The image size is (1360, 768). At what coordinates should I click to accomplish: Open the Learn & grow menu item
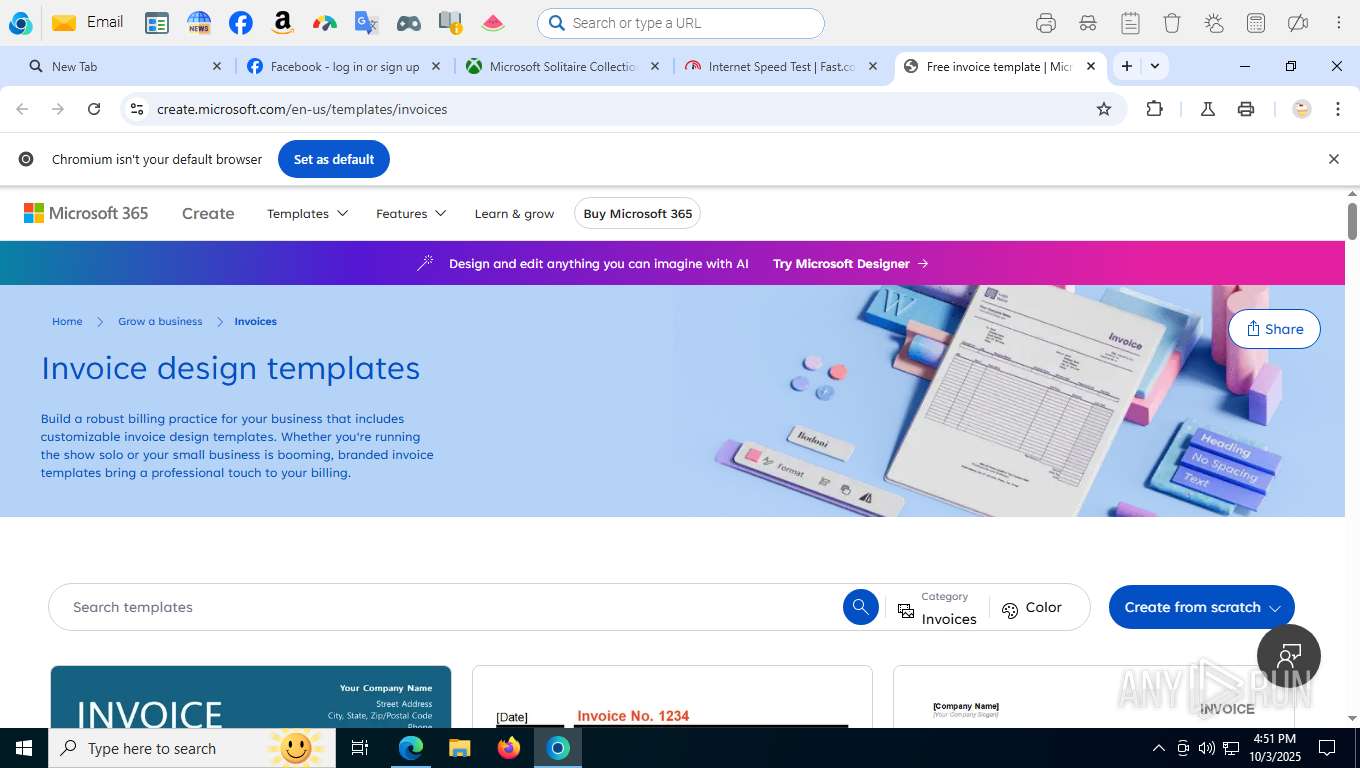click(514, 213)
